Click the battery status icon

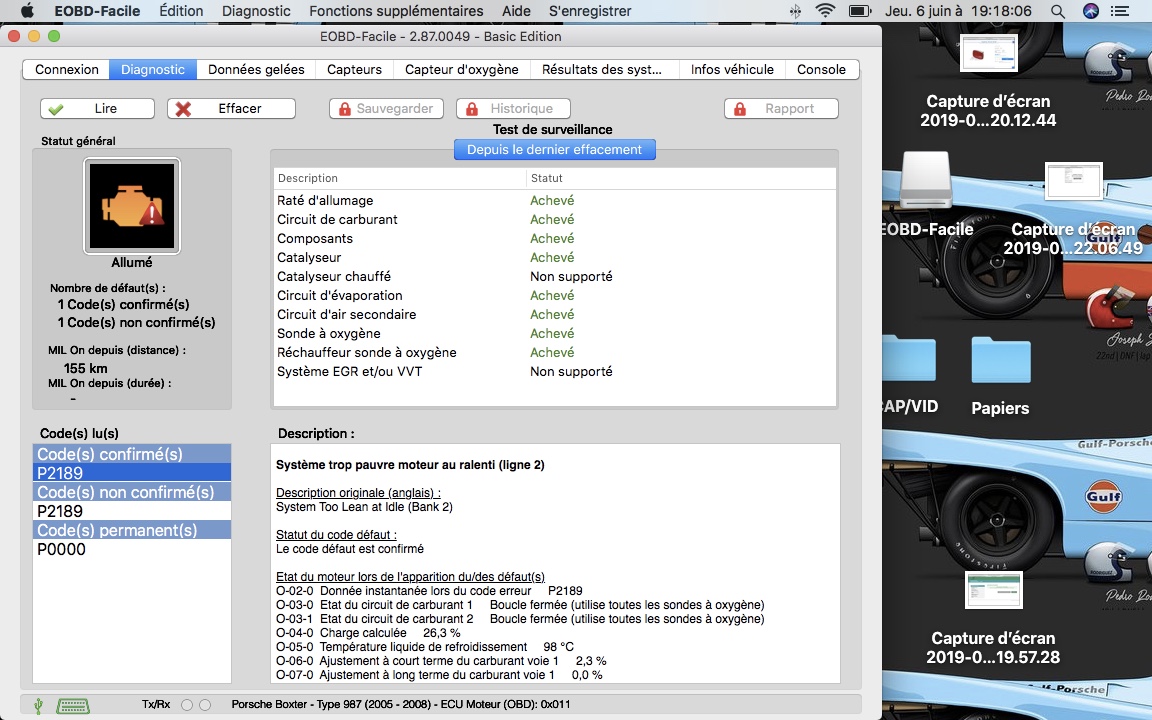click(x=859, y=11)
